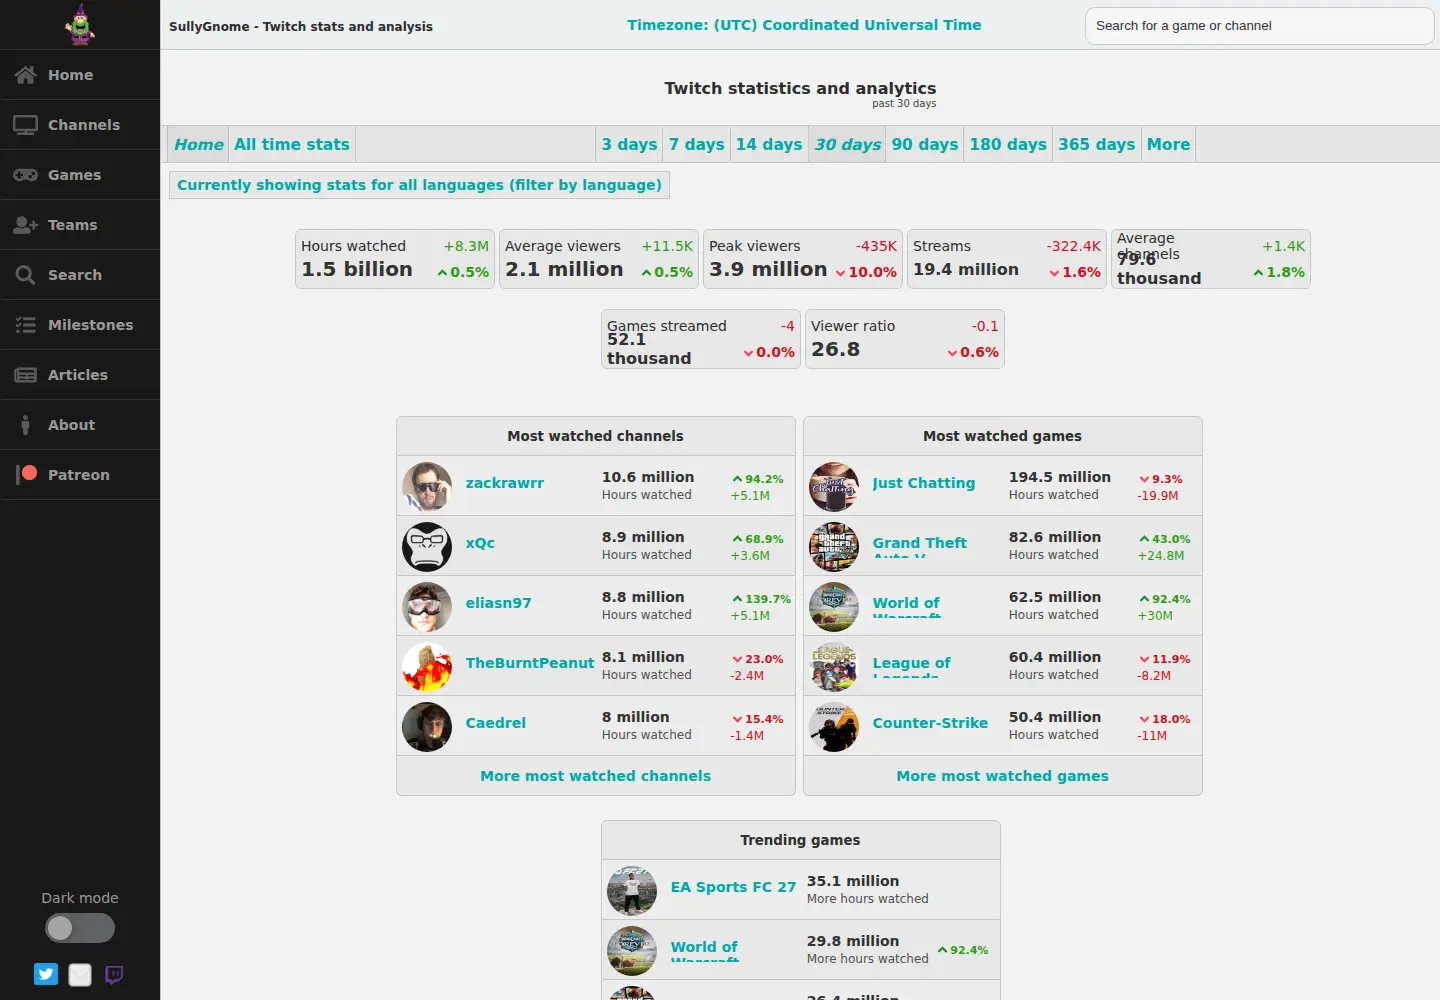Click the Grand Theft Auto game icon

(x=834, y=547)
